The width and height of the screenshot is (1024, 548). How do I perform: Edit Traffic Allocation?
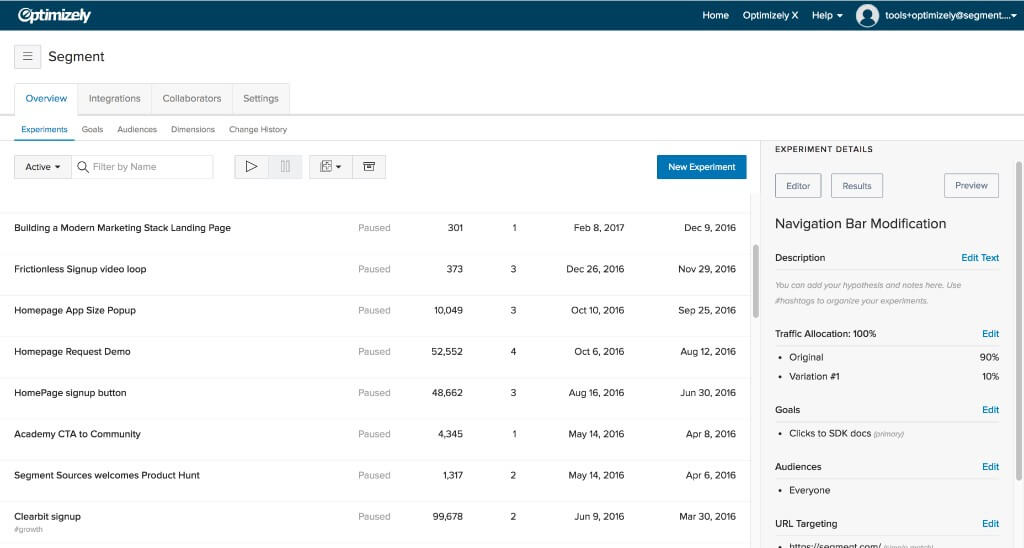point(990,334)
